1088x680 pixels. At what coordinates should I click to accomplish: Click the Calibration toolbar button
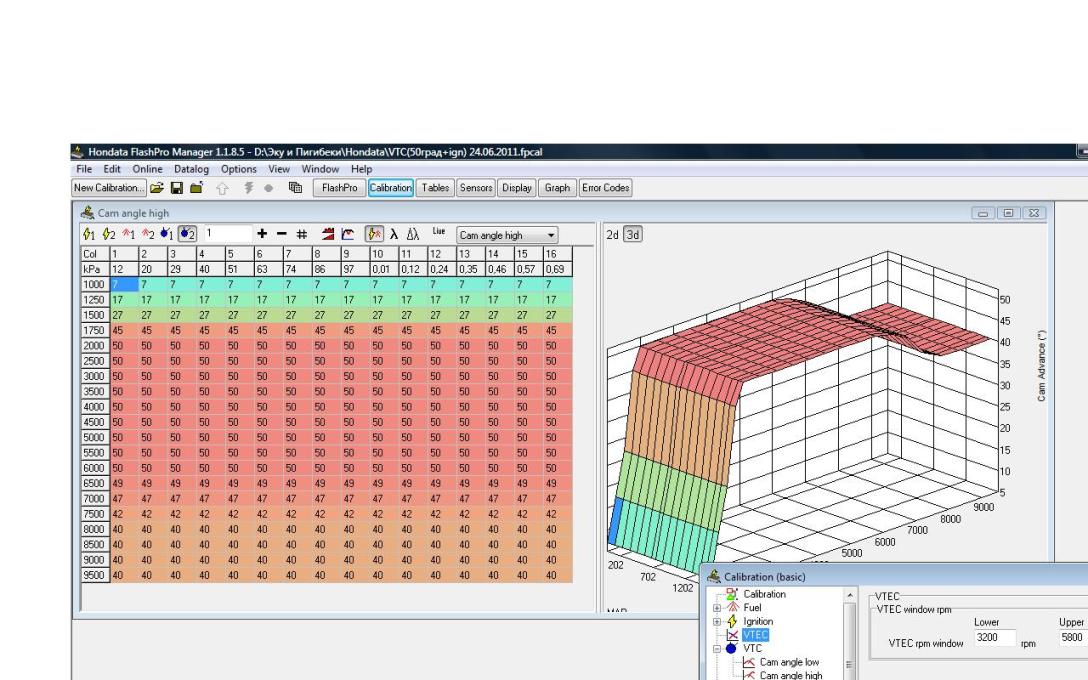pos(391,188)
